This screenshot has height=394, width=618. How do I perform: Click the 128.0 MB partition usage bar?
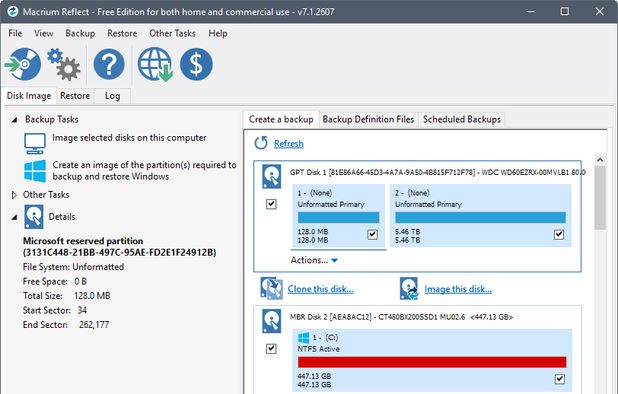point(339,217)
